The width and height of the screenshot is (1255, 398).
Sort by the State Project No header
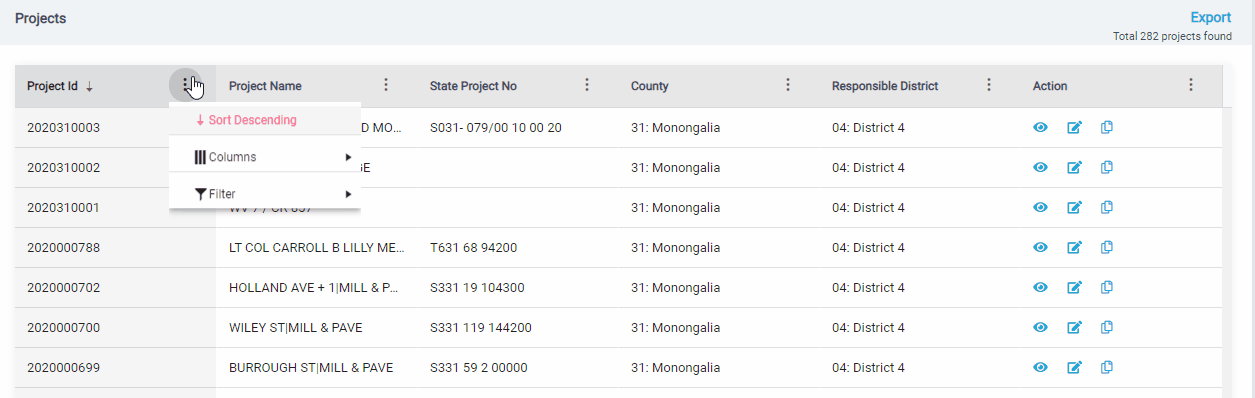pos(473,86)
